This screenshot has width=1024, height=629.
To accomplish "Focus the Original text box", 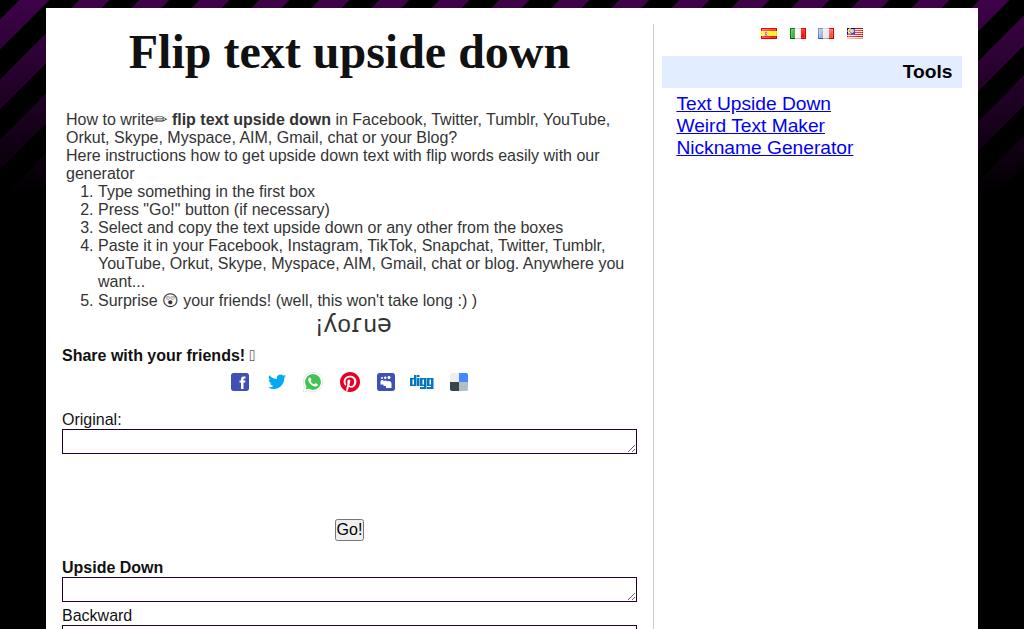I will tap(349, 442).
